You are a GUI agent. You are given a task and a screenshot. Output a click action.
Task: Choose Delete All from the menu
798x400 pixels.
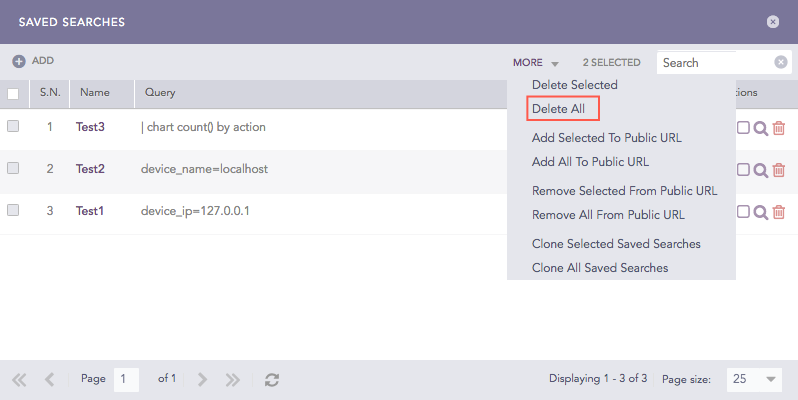(566, 108)
